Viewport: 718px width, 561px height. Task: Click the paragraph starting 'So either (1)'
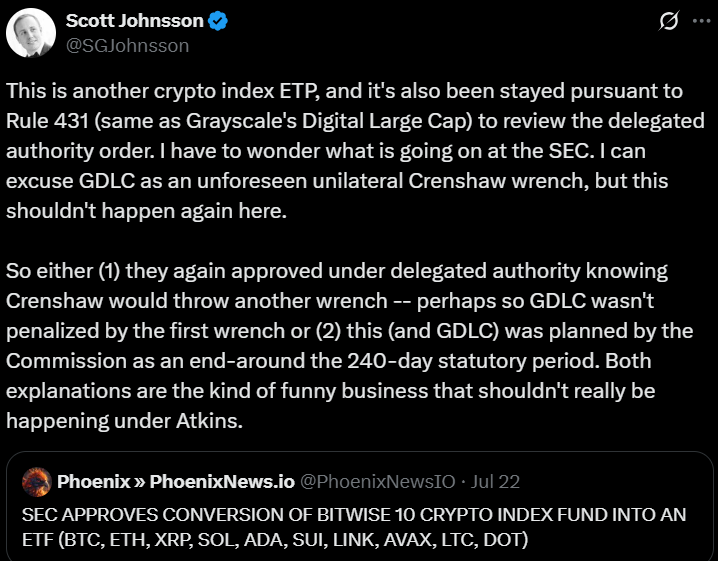349,346
